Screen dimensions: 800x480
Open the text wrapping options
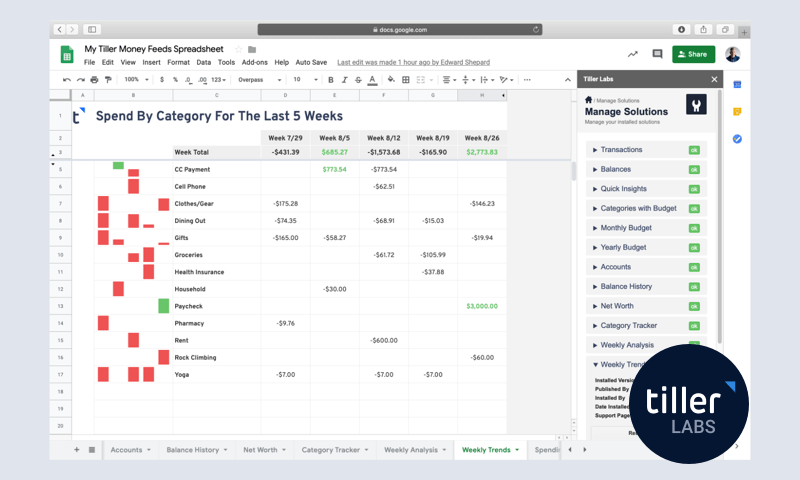(487, 80)
